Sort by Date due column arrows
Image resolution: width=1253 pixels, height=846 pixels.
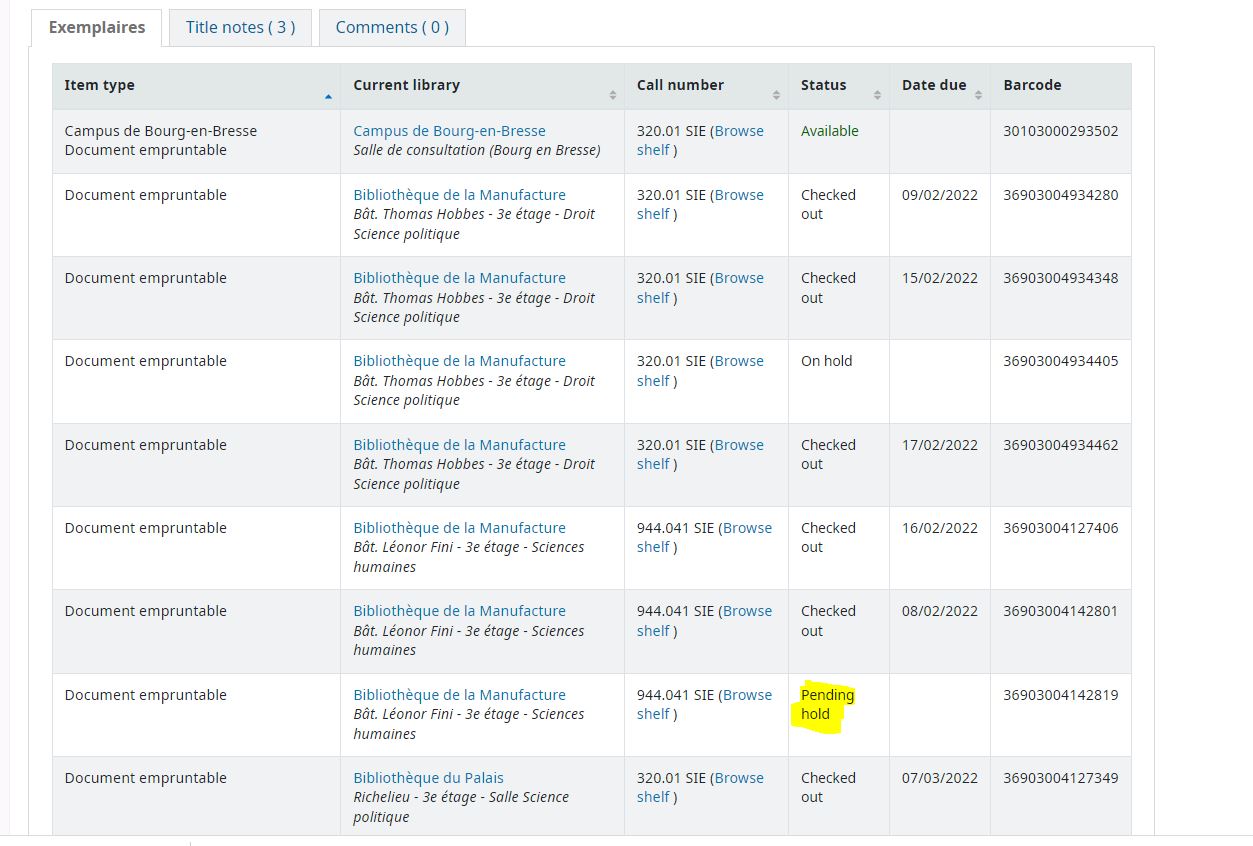point(978,95)
